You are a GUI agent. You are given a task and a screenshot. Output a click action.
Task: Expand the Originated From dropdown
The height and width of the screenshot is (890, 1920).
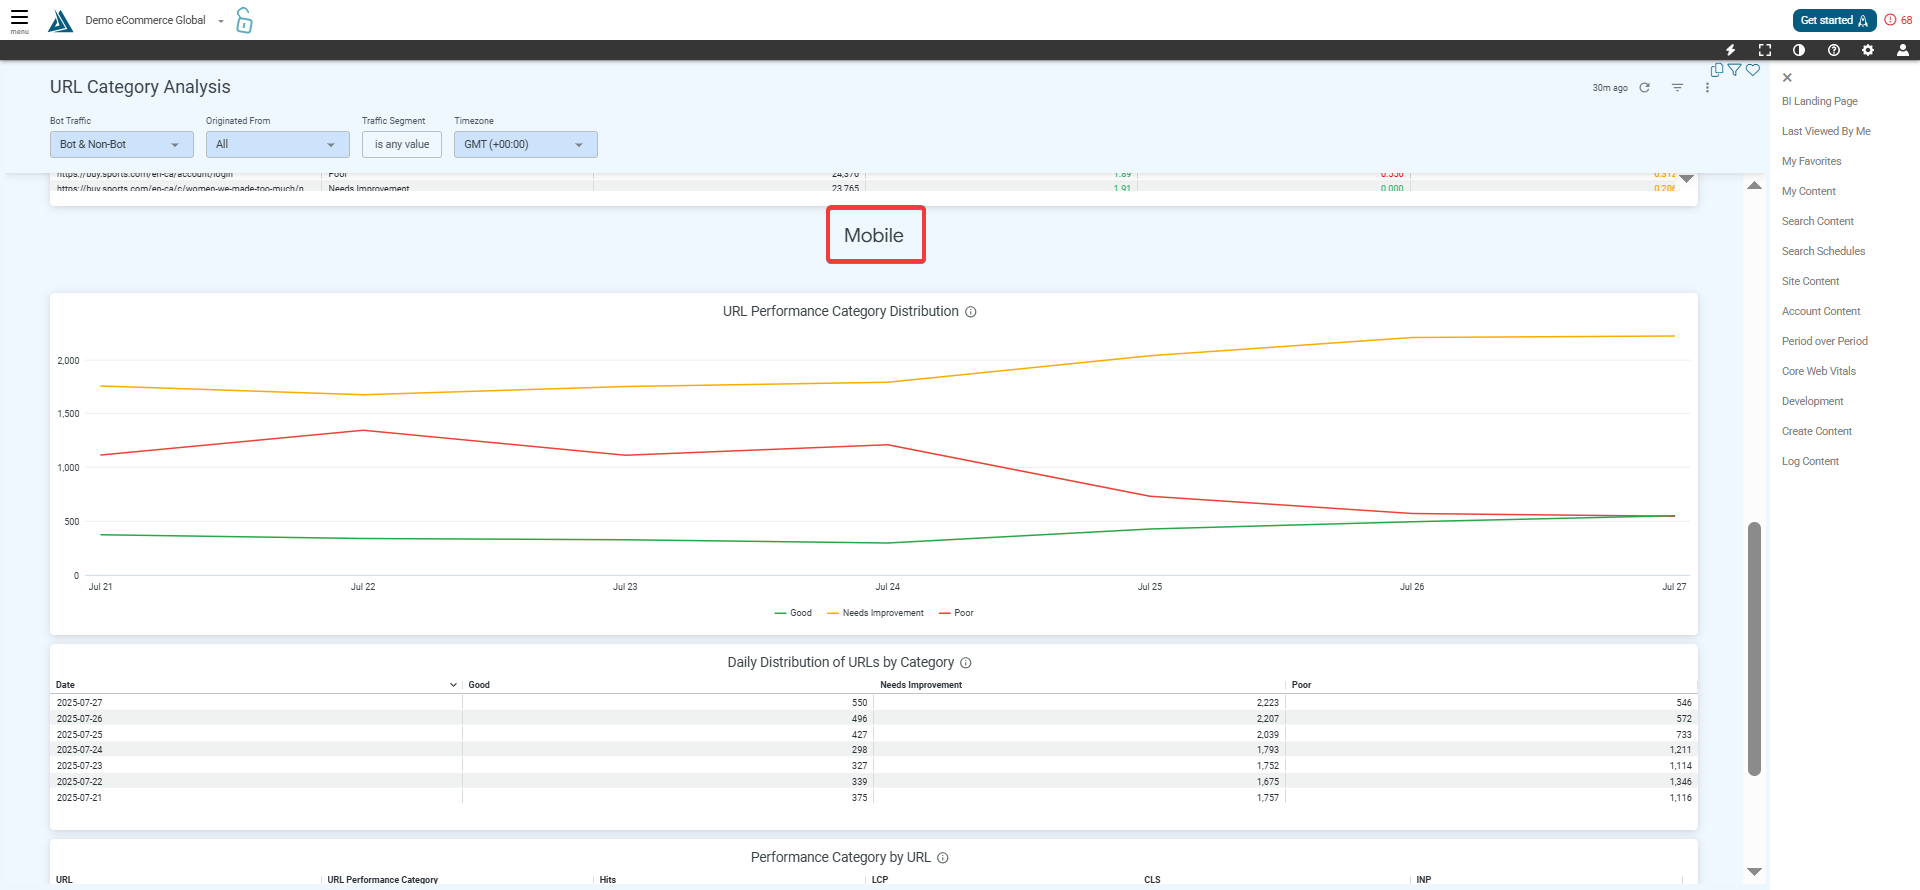coord(277,145)
